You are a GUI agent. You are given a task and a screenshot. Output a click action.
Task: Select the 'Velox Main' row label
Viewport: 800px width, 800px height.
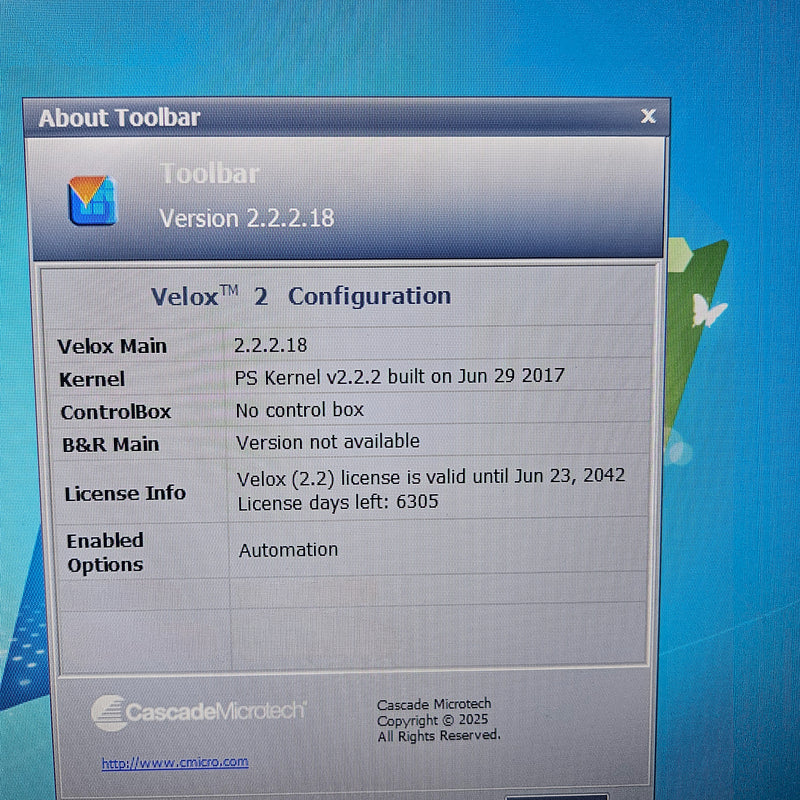point(112,346)
